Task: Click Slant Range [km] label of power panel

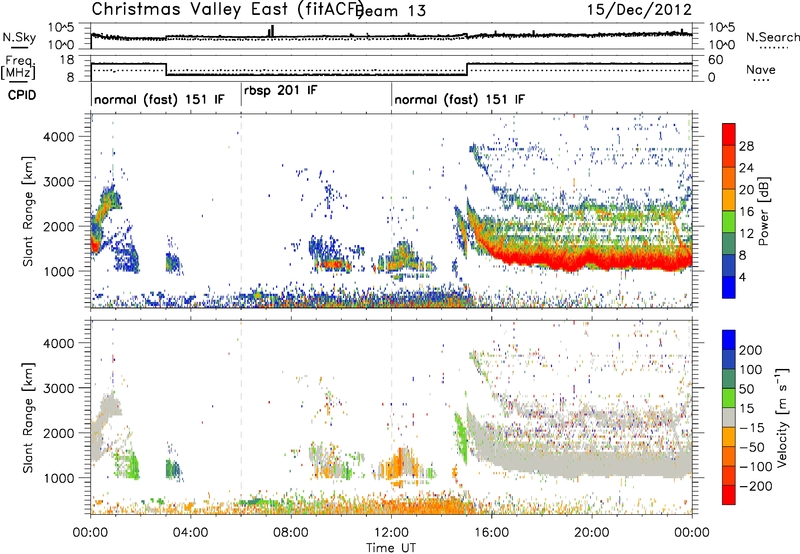Action: click(28, 211)
